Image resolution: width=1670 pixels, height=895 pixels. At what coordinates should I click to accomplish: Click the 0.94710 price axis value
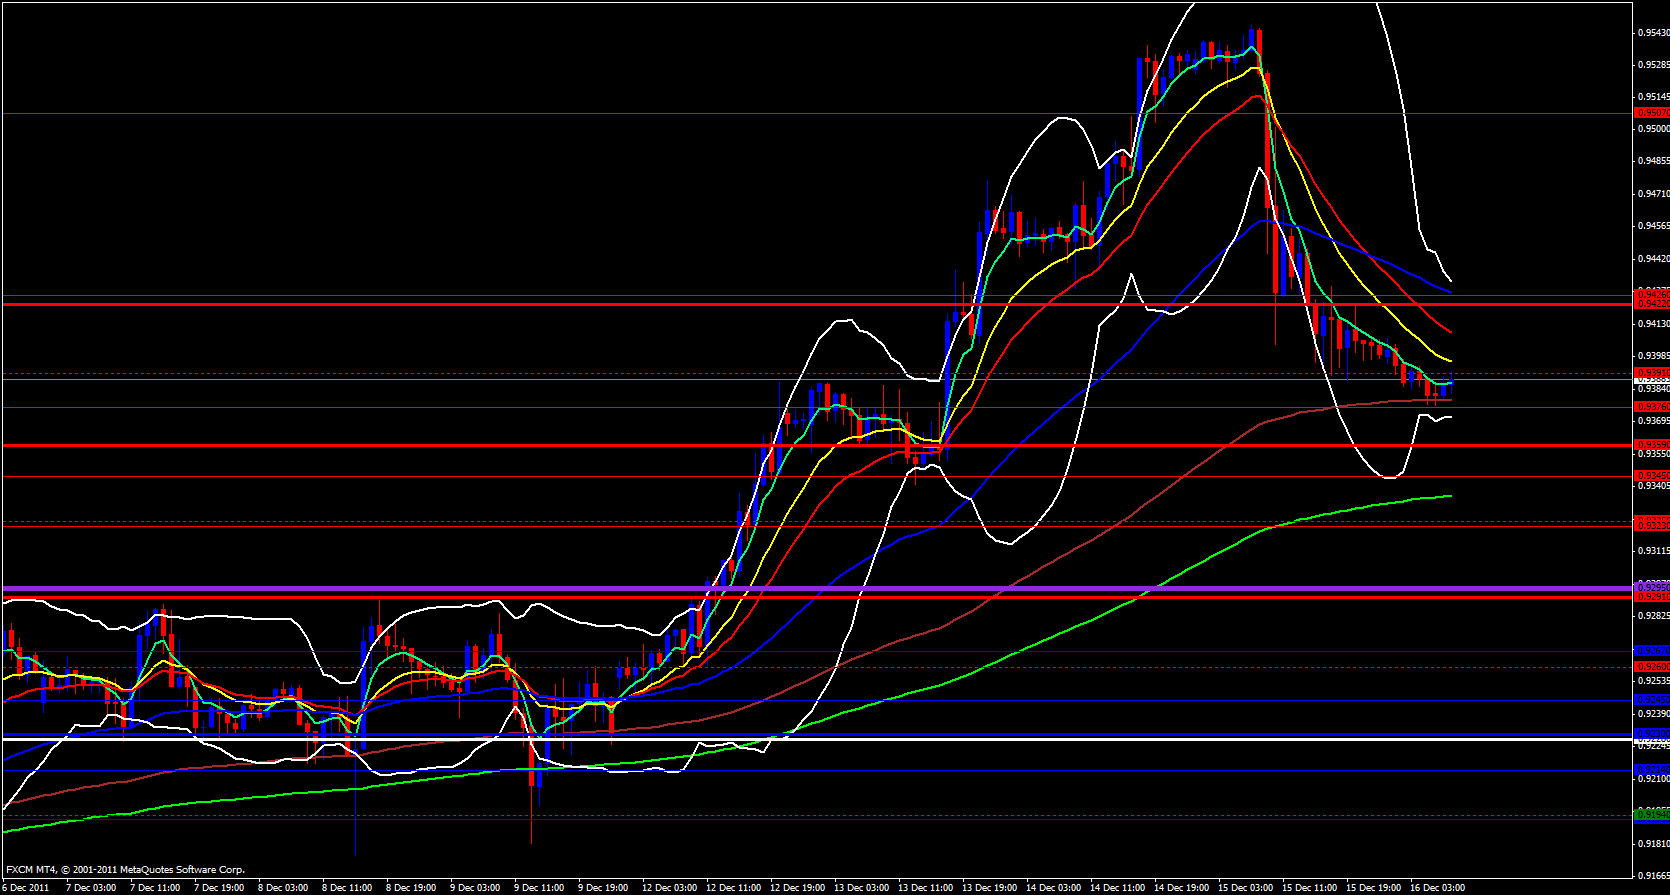[x=1652, y=194]
